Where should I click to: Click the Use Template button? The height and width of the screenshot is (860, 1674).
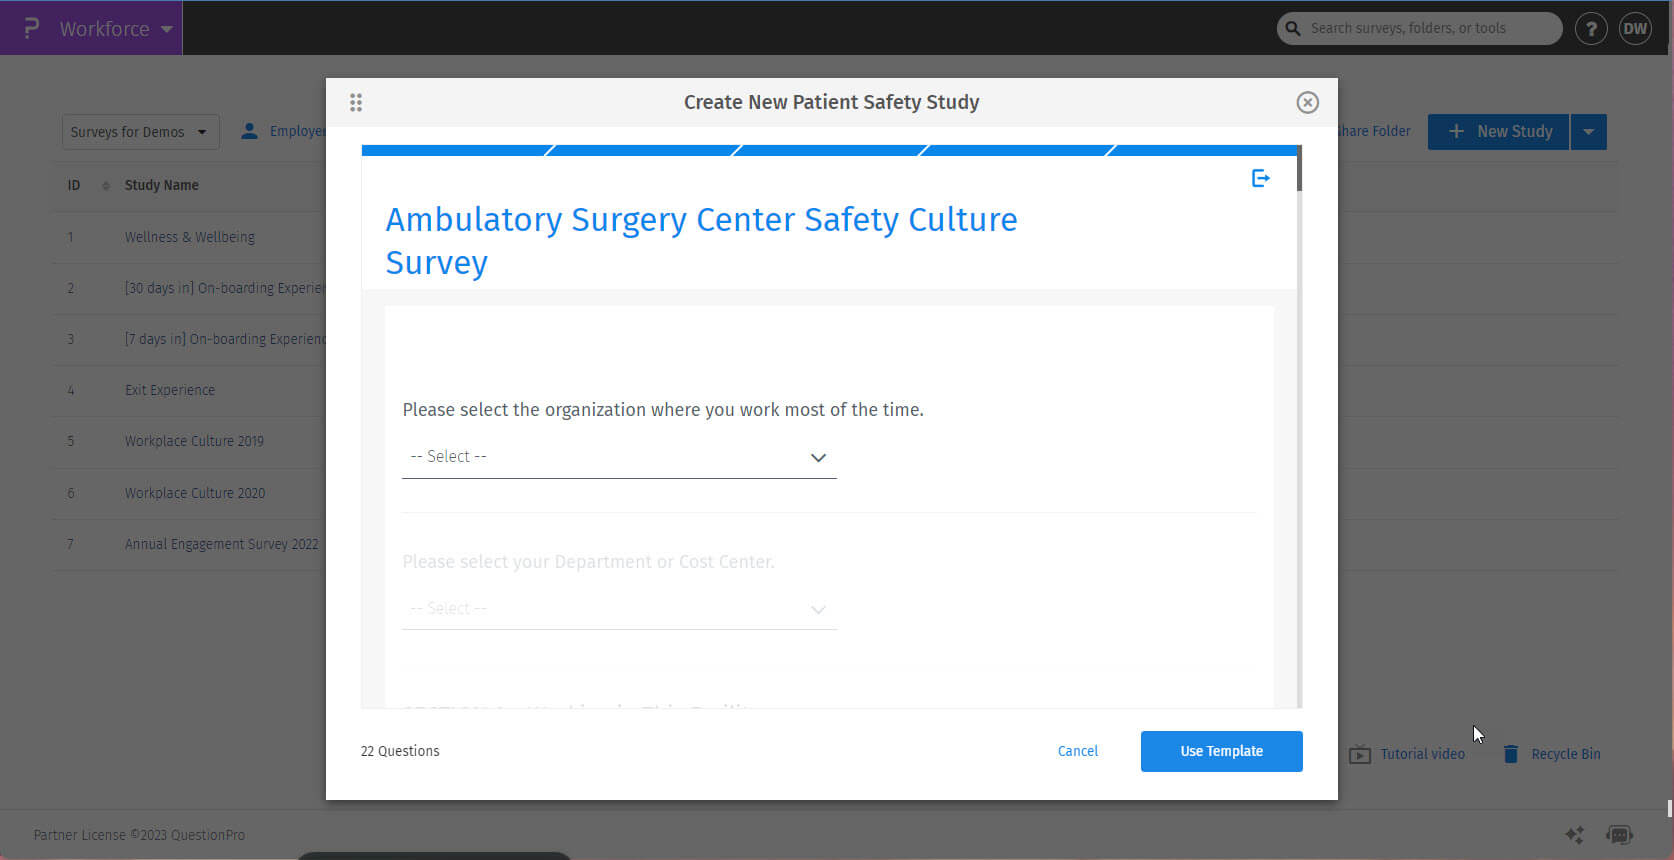1221,751
